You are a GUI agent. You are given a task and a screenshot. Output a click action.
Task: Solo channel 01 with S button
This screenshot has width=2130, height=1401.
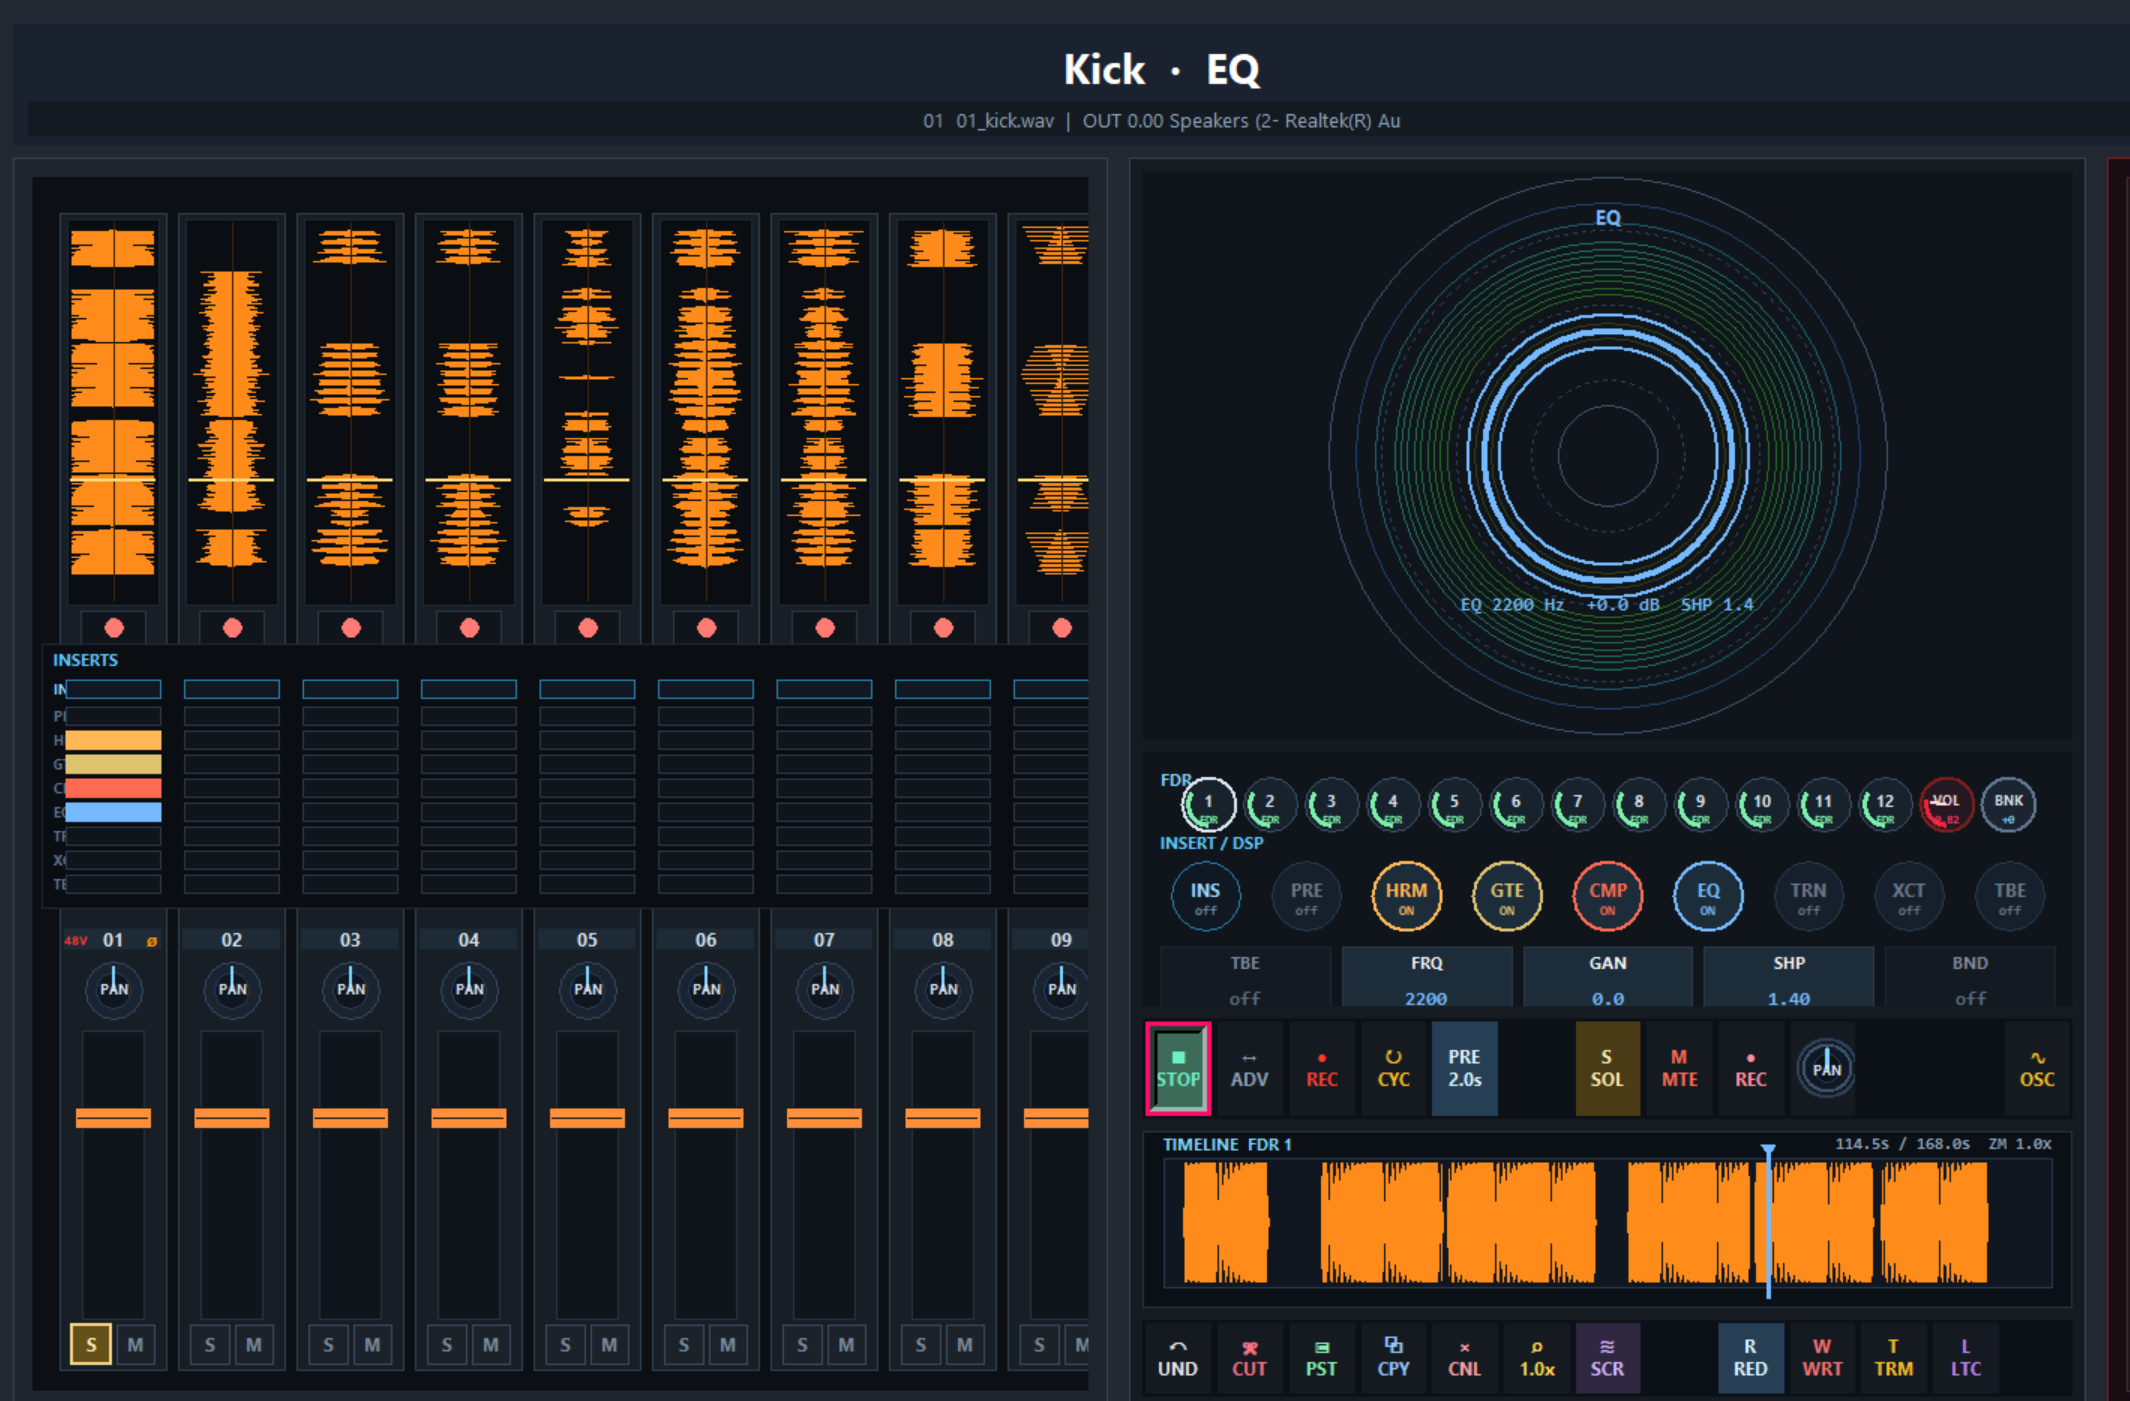coord(91,1344)
